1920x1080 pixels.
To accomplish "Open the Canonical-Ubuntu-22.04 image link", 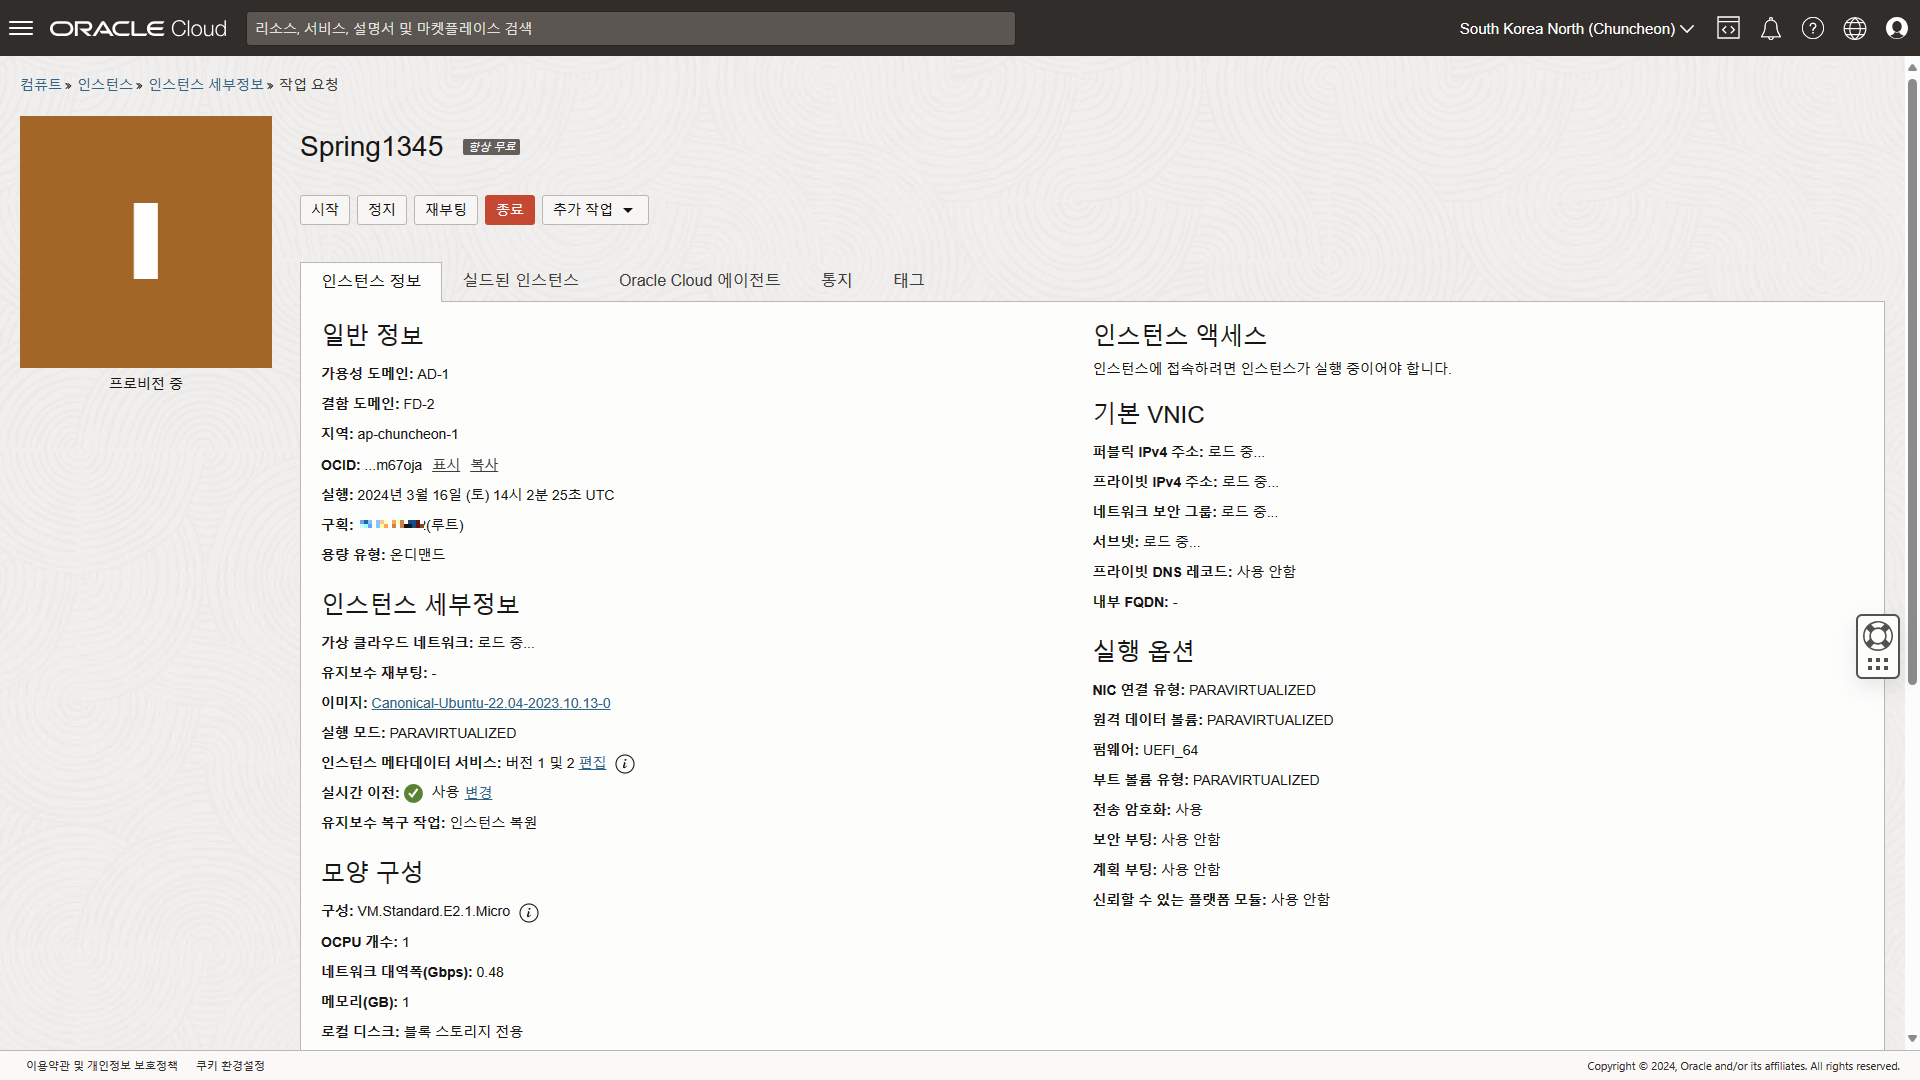I will coord(490,703).
